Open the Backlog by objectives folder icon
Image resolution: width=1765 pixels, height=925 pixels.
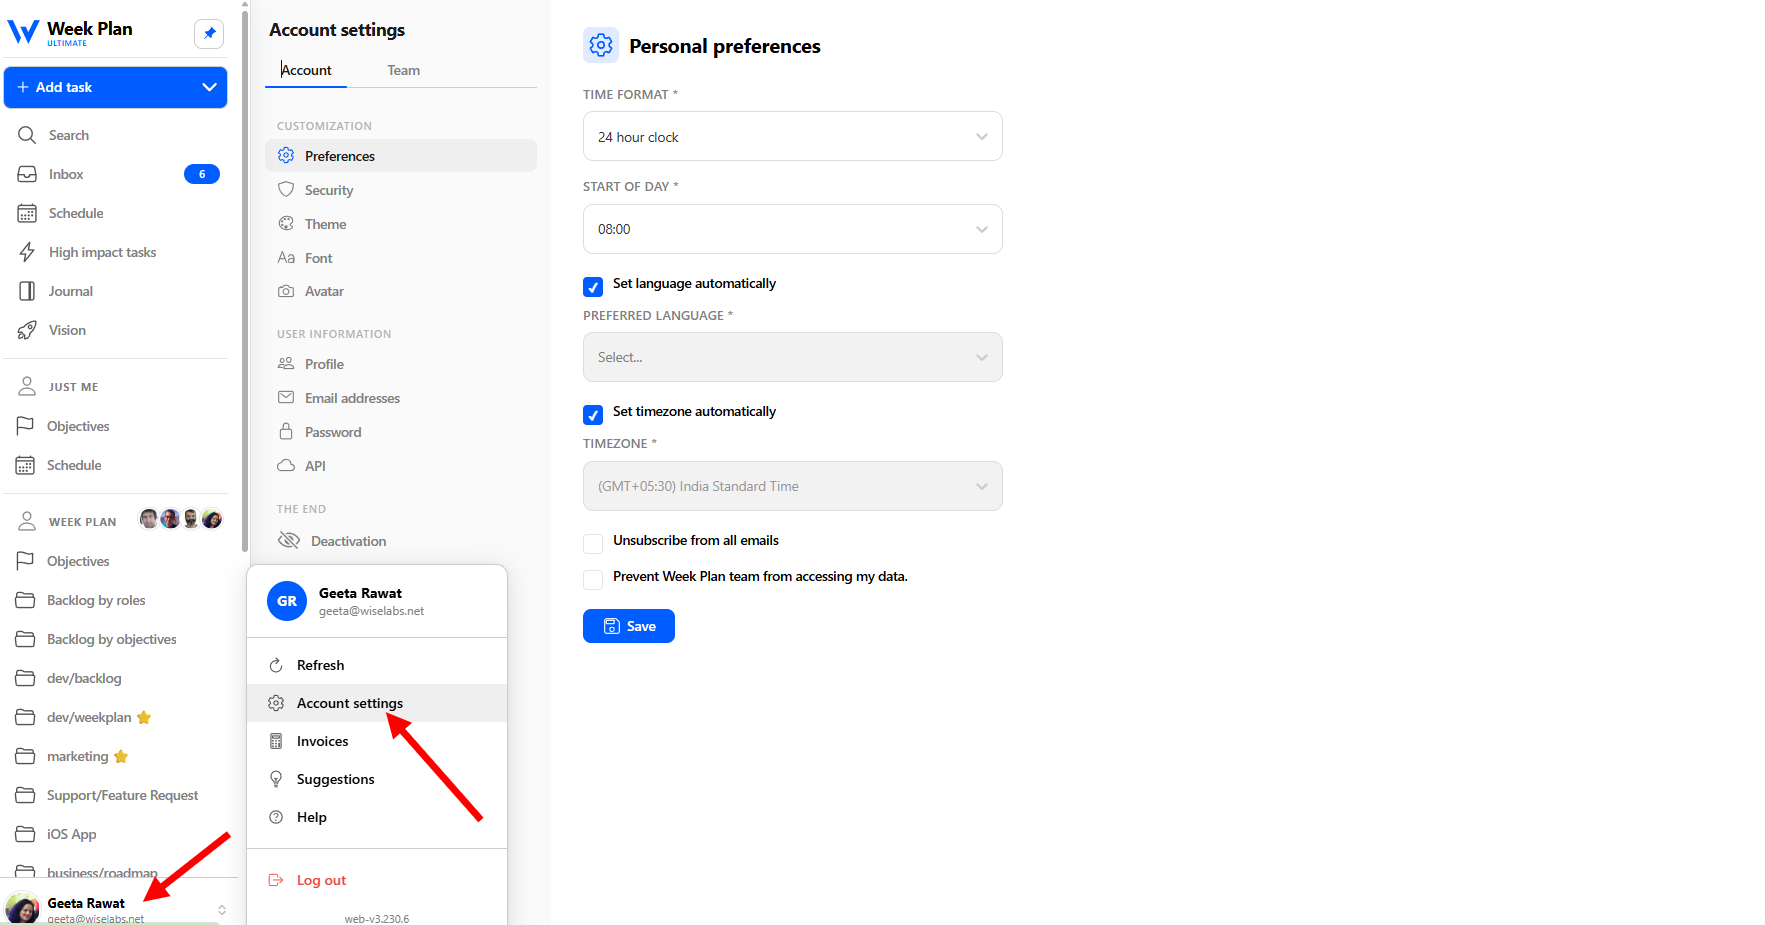25,639
